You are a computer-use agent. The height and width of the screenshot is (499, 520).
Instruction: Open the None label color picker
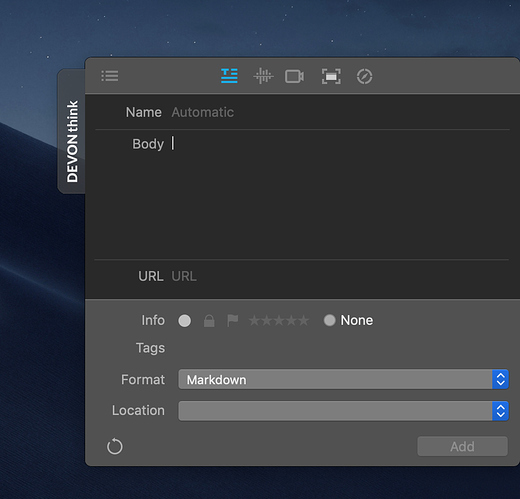[x=348, y=320]
